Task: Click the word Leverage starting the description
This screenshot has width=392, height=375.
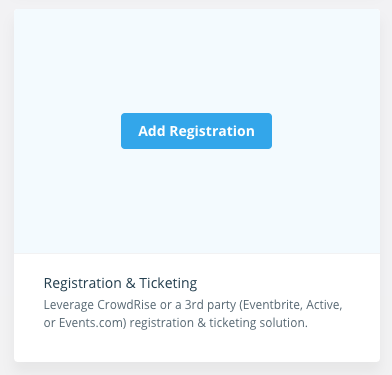Action: coord(69,305)
